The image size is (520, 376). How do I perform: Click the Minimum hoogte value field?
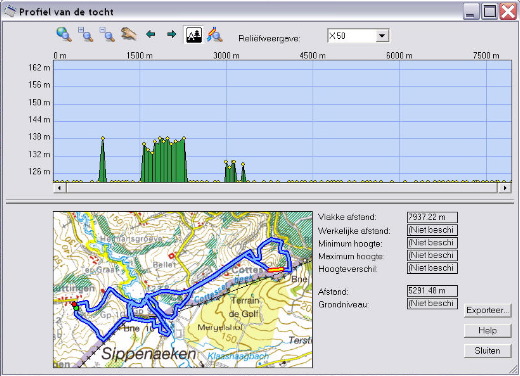(432, 243)
